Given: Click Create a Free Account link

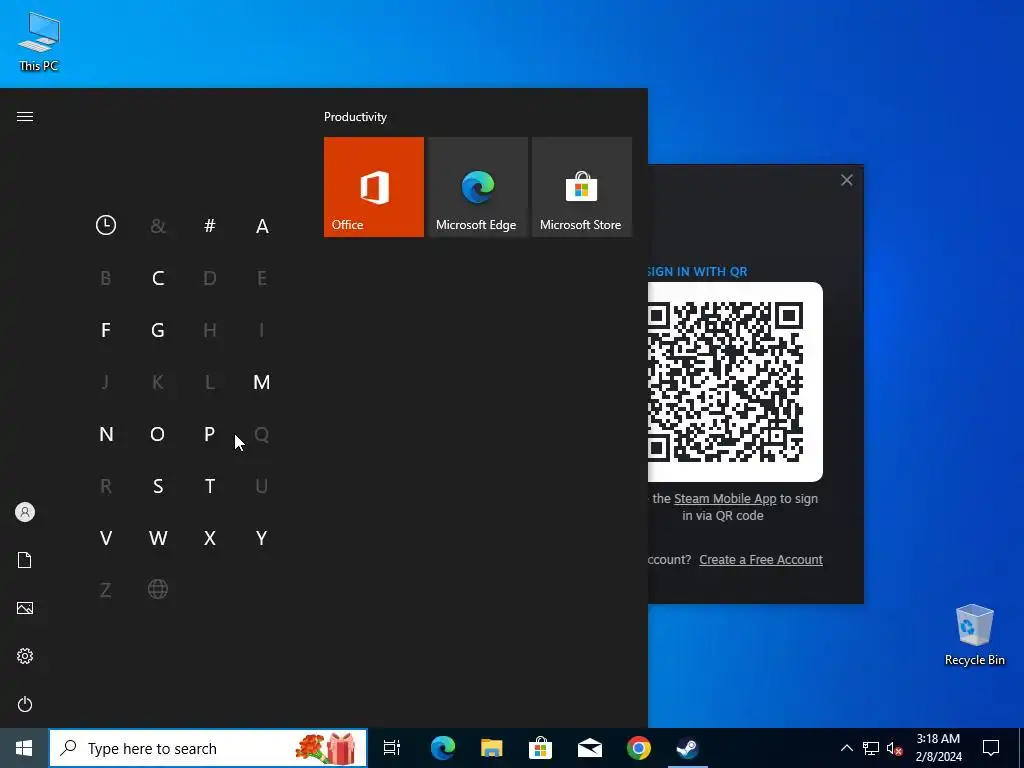Looking at the screenshot, I should coord(761,560).
